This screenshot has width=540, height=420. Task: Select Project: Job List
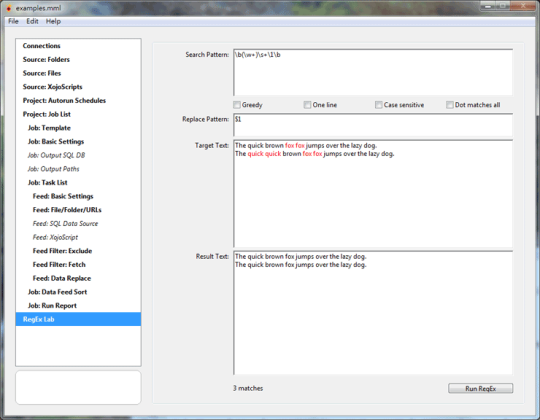click(x=78, y=114)
